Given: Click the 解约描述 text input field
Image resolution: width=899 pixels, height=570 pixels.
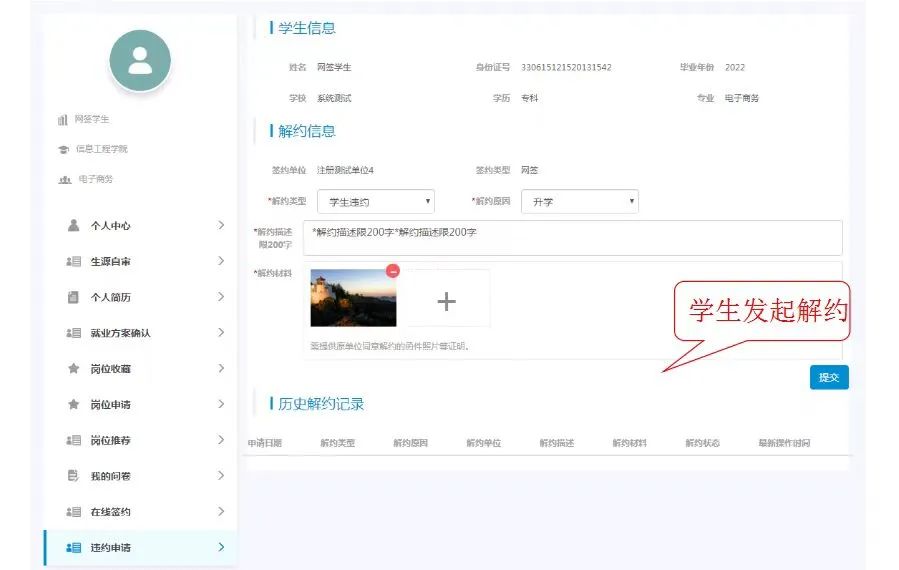Looking at the screenshot, I should click(572, 238).
